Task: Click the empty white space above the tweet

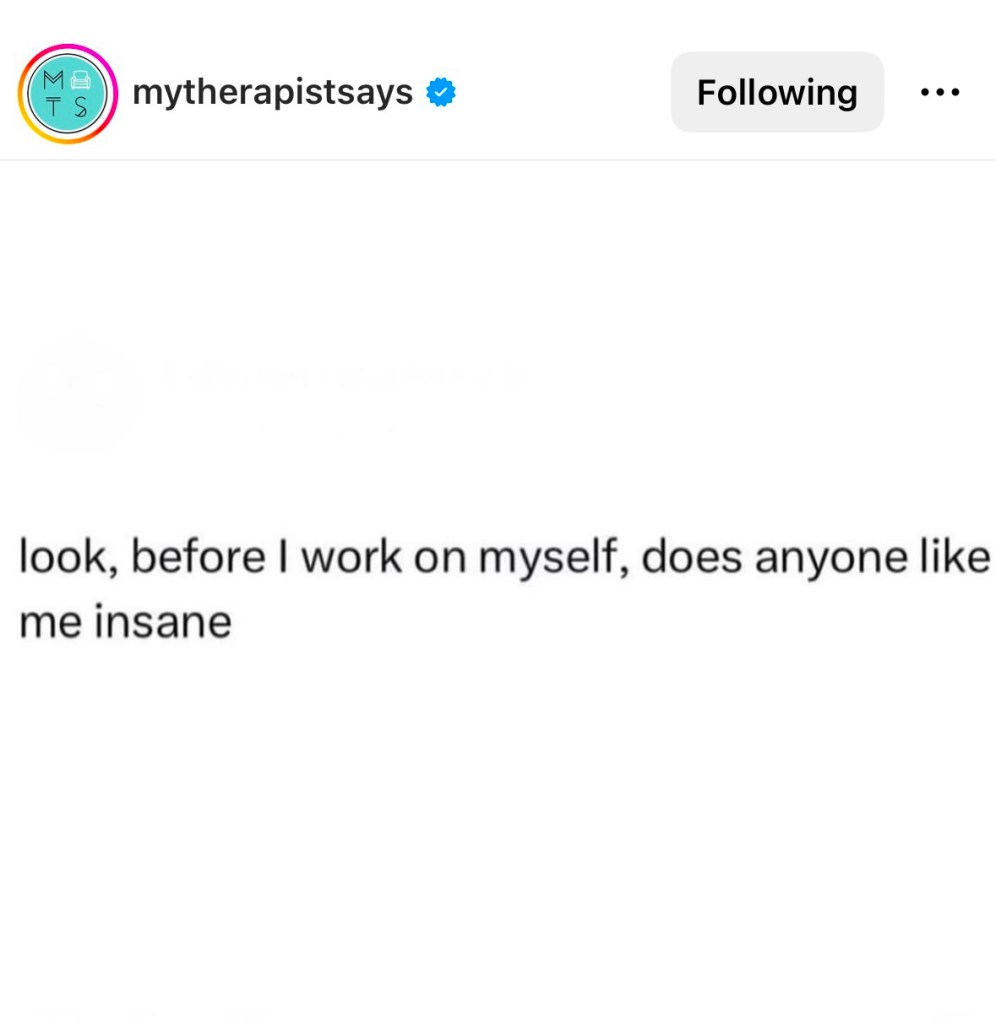Action: [500, 250]
